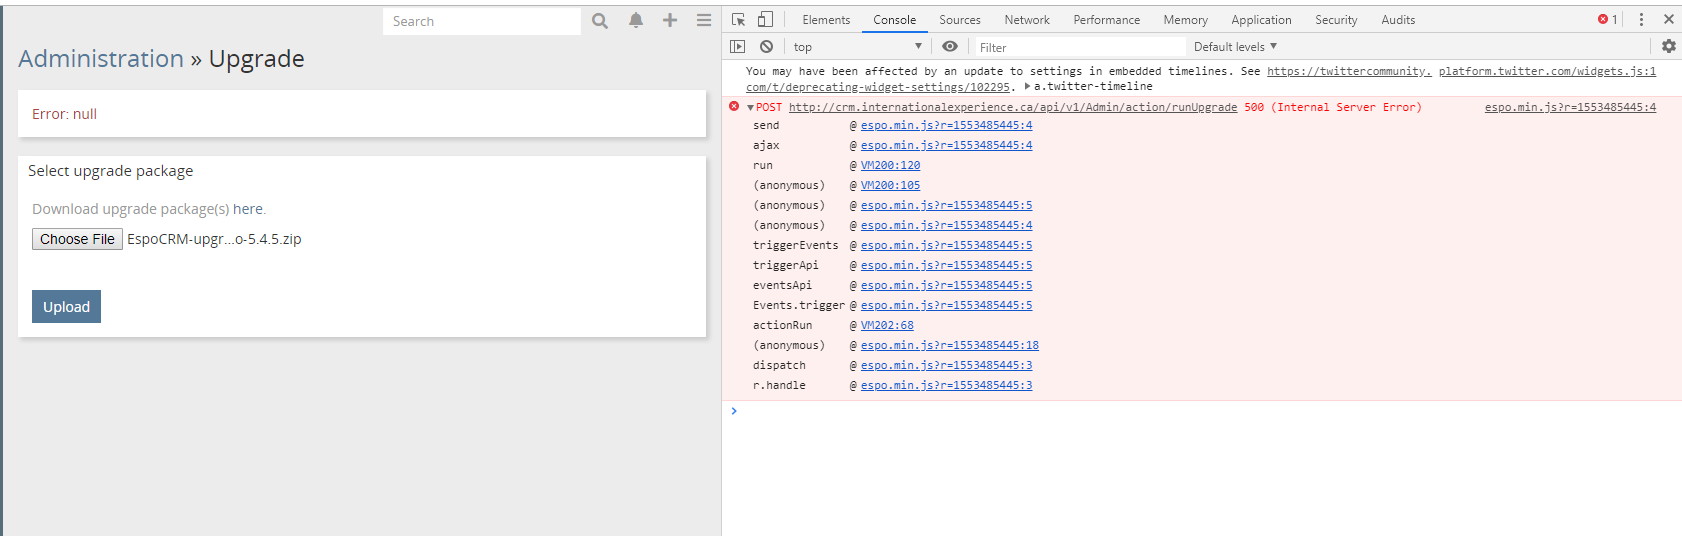Image resolution: width=1682 pixels, height=536 pixels.
Task: Open the DevTools three-dot menu
Action: pyautogui.click(x=1641, y=19)
